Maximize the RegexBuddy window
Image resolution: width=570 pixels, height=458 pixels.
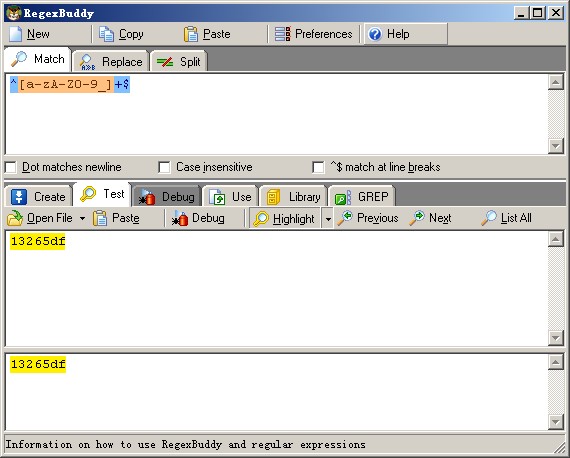click(538, 13)
